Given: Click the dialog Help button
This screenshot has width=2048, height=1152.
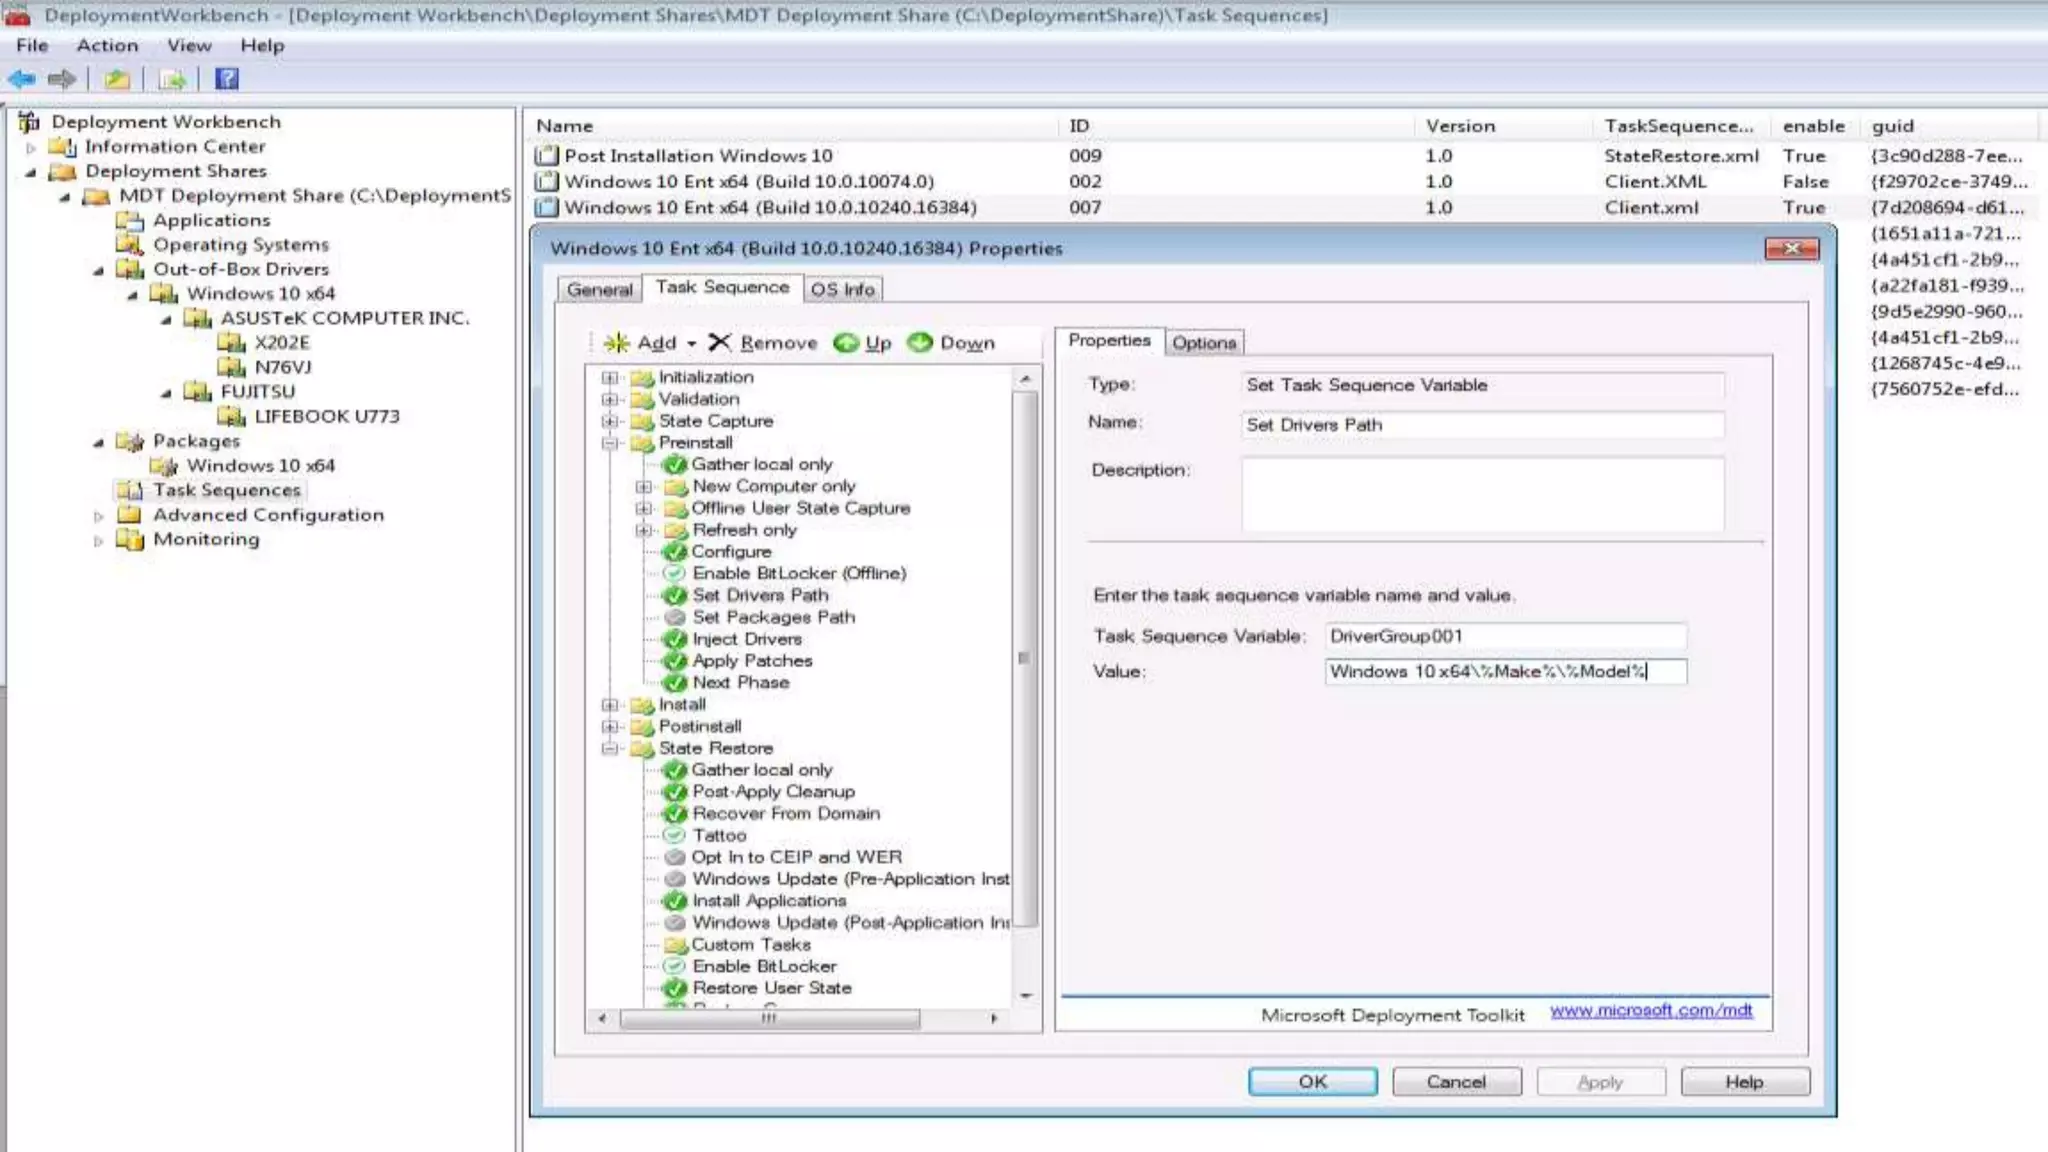Looking at the screenshot, I should tap(1744, 1082).
